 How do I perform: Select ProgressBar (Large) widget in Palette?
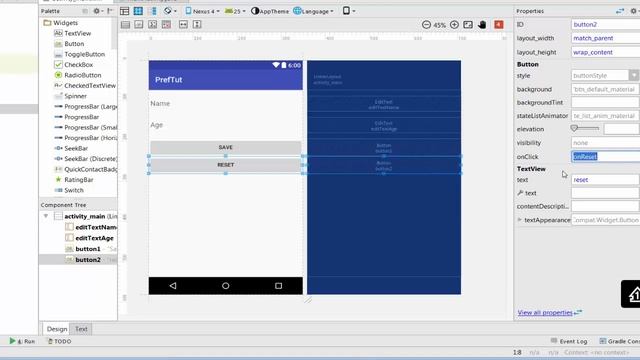point(85,107)
